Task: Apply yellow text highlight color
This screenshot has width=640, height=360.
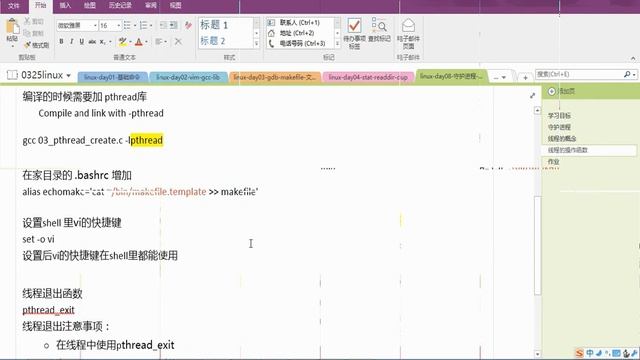Action: (122, 41)
